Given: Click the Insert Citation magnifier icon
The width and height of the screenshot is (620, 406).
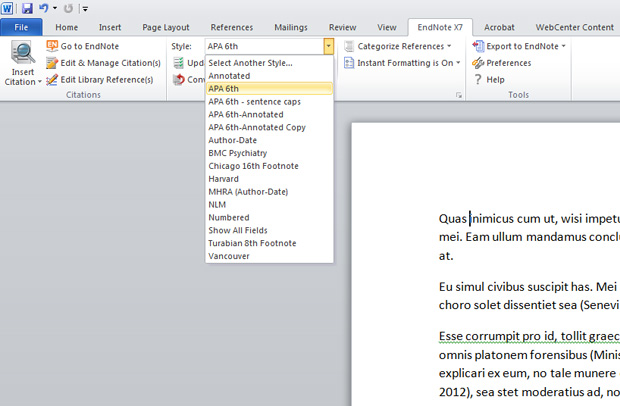Looking at the screenshot, I should [23, 53].
